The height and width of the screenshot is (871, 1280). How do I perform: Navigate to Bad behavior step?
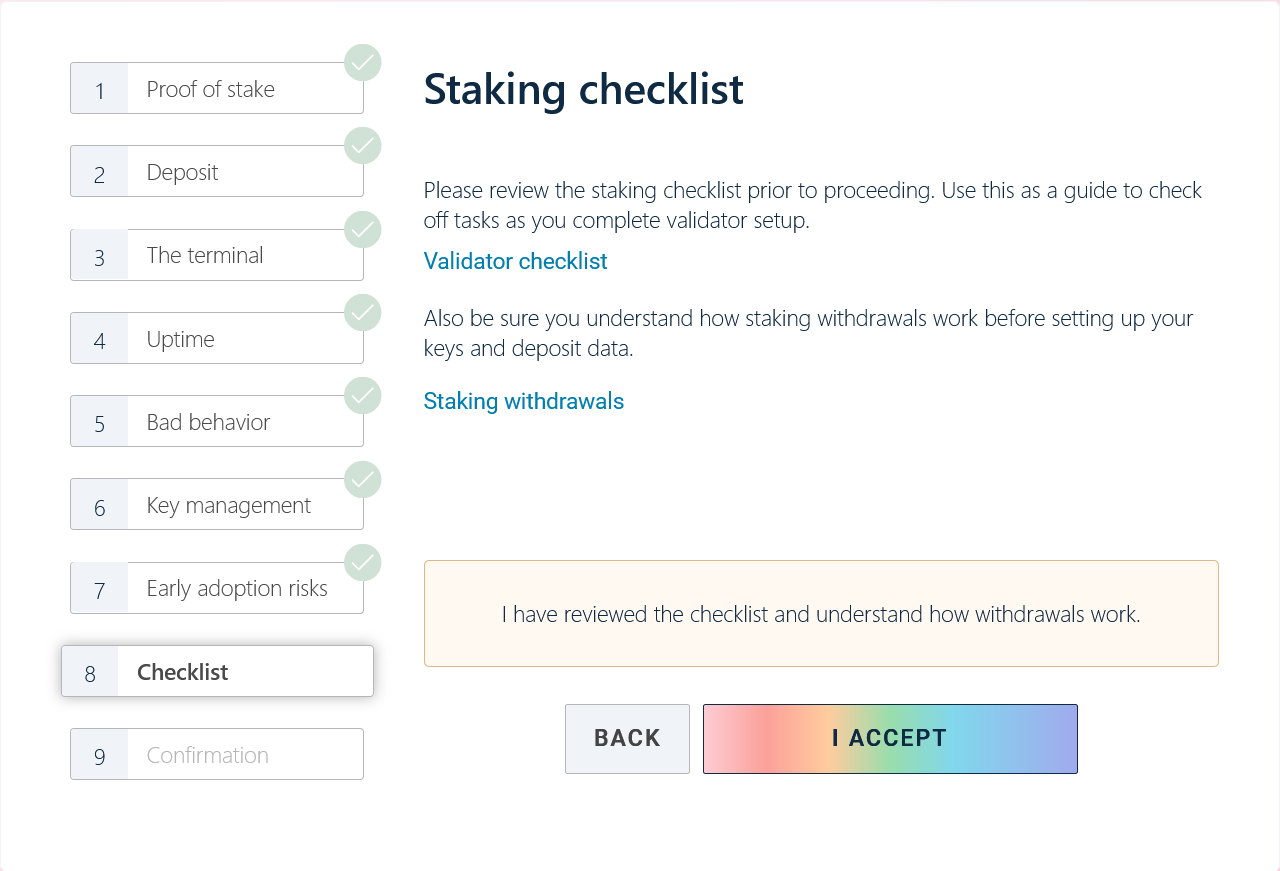click(x=216, y=422)
